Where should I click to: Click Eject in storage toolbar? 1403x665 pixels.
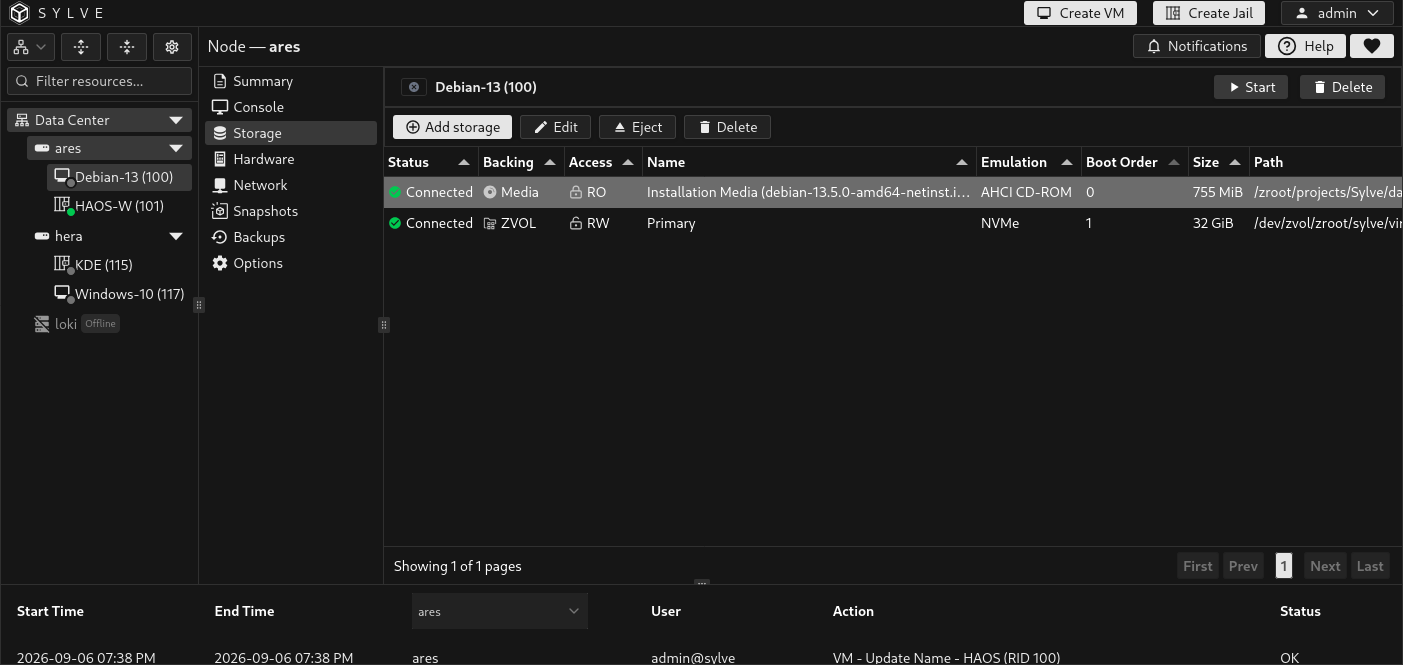(637, 127)
